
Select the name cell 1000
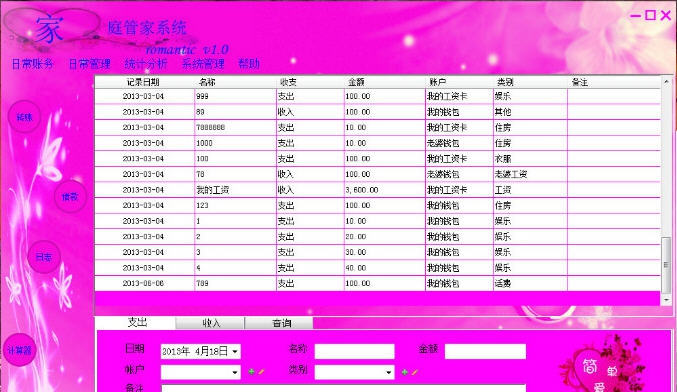236,143
